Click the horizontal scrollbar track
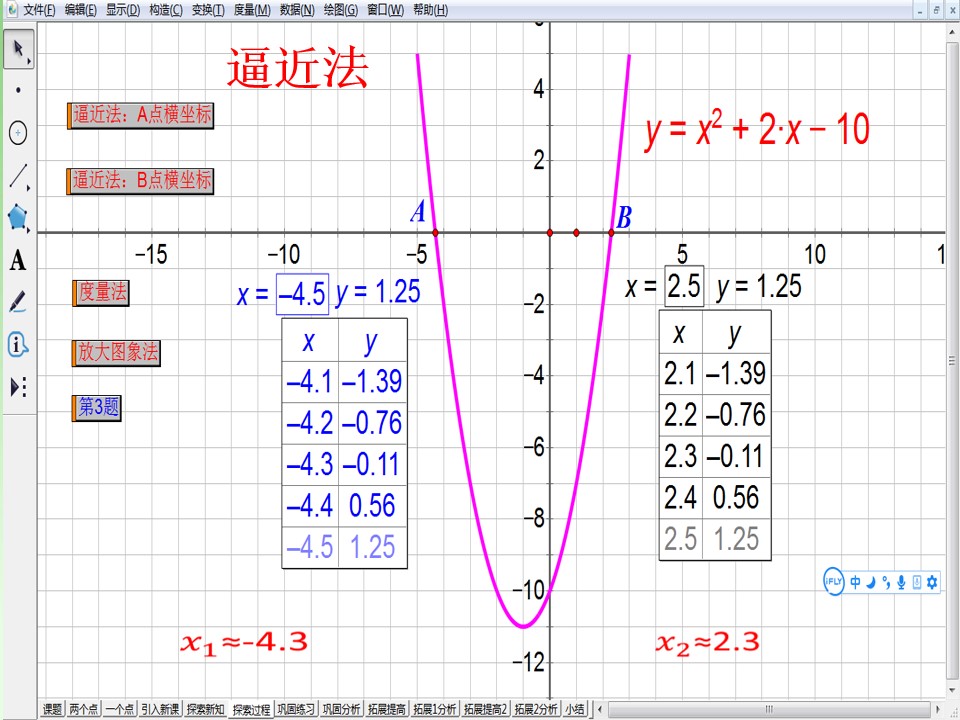 769,710
